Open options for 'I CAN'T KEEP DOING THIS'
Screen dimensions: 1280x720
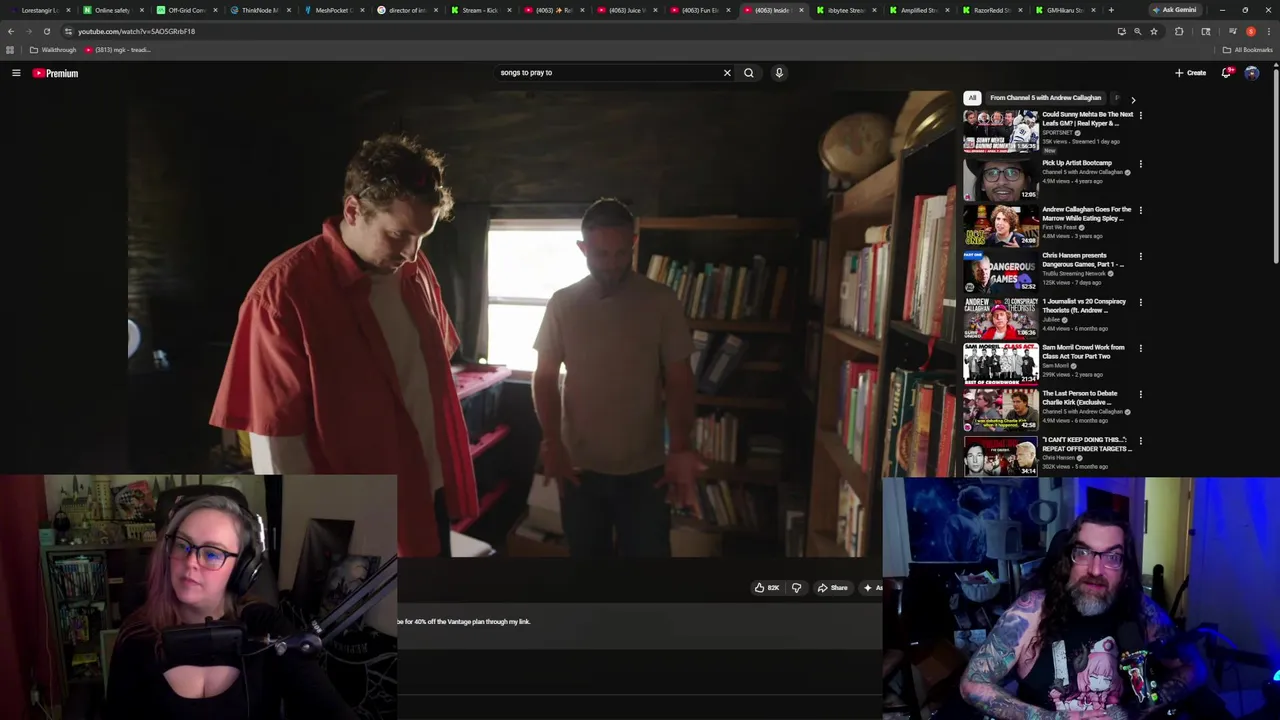point(1140,441)
